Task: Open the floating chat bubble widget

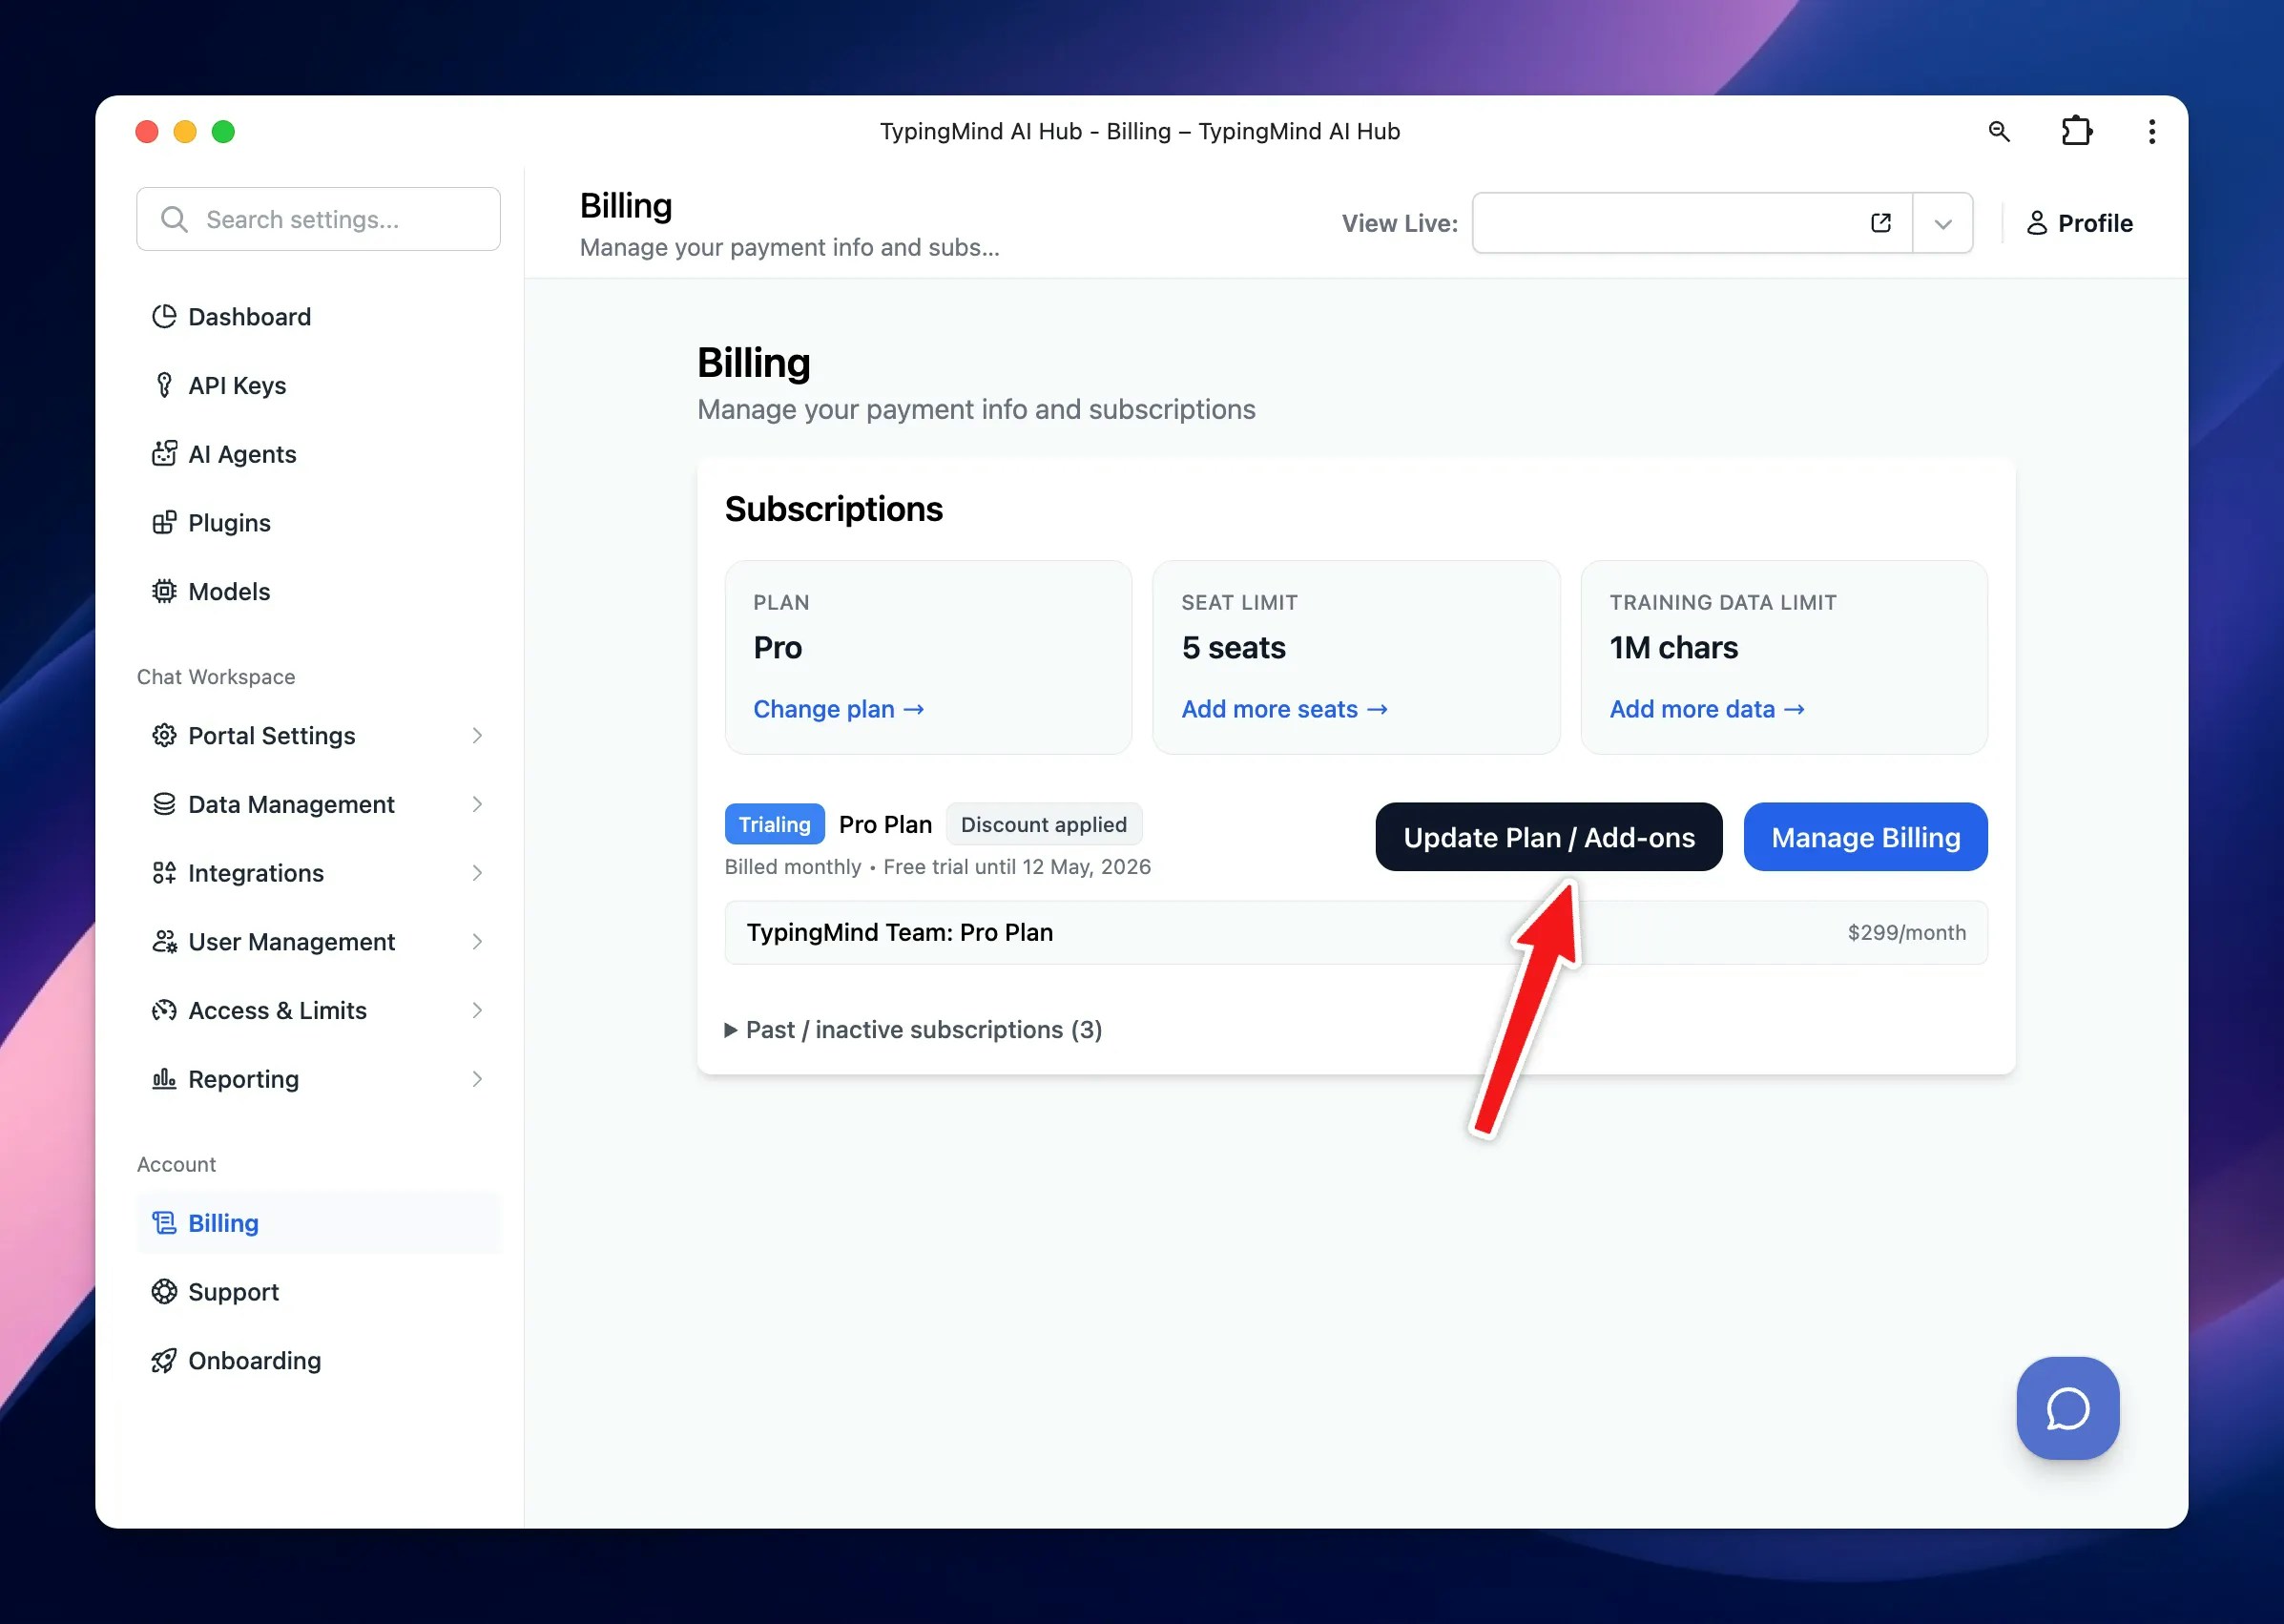Action: [x=2067, y=1408]
